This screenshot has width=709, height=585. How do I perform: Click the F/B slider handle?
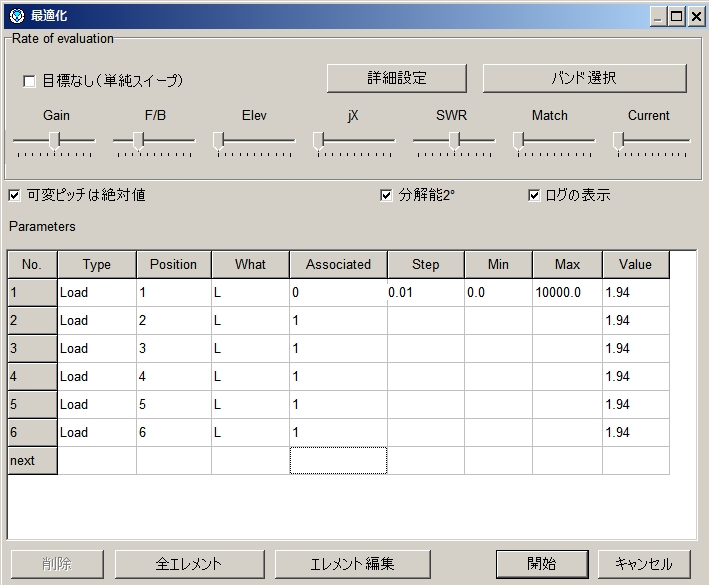138,140
